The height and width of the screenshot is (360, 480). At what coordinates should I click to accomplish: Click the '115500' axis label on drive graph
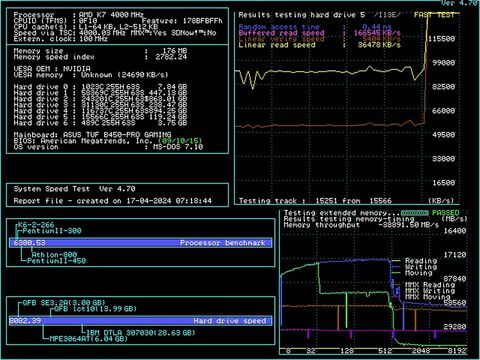pyautogui.click(x=441, y=39)
